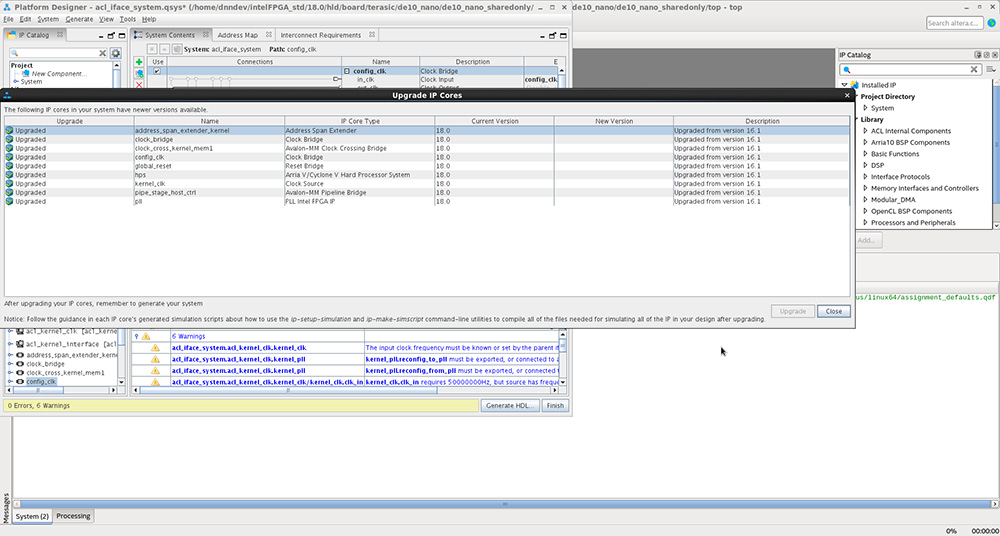Viewport: 1000px width, 536px height.
Task: Click warning icon for kernel_clk message
Action: tap(155, 348)
